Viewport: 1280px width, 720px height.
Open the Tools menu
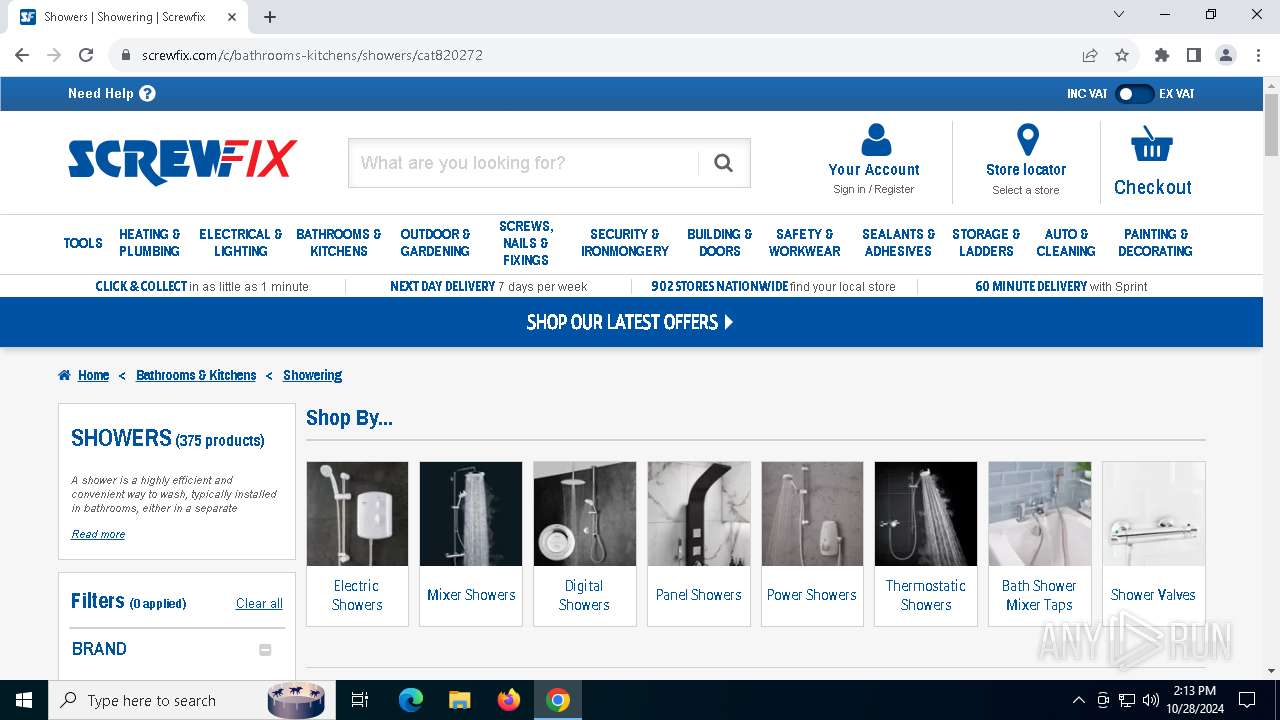[x=83, y=243]
